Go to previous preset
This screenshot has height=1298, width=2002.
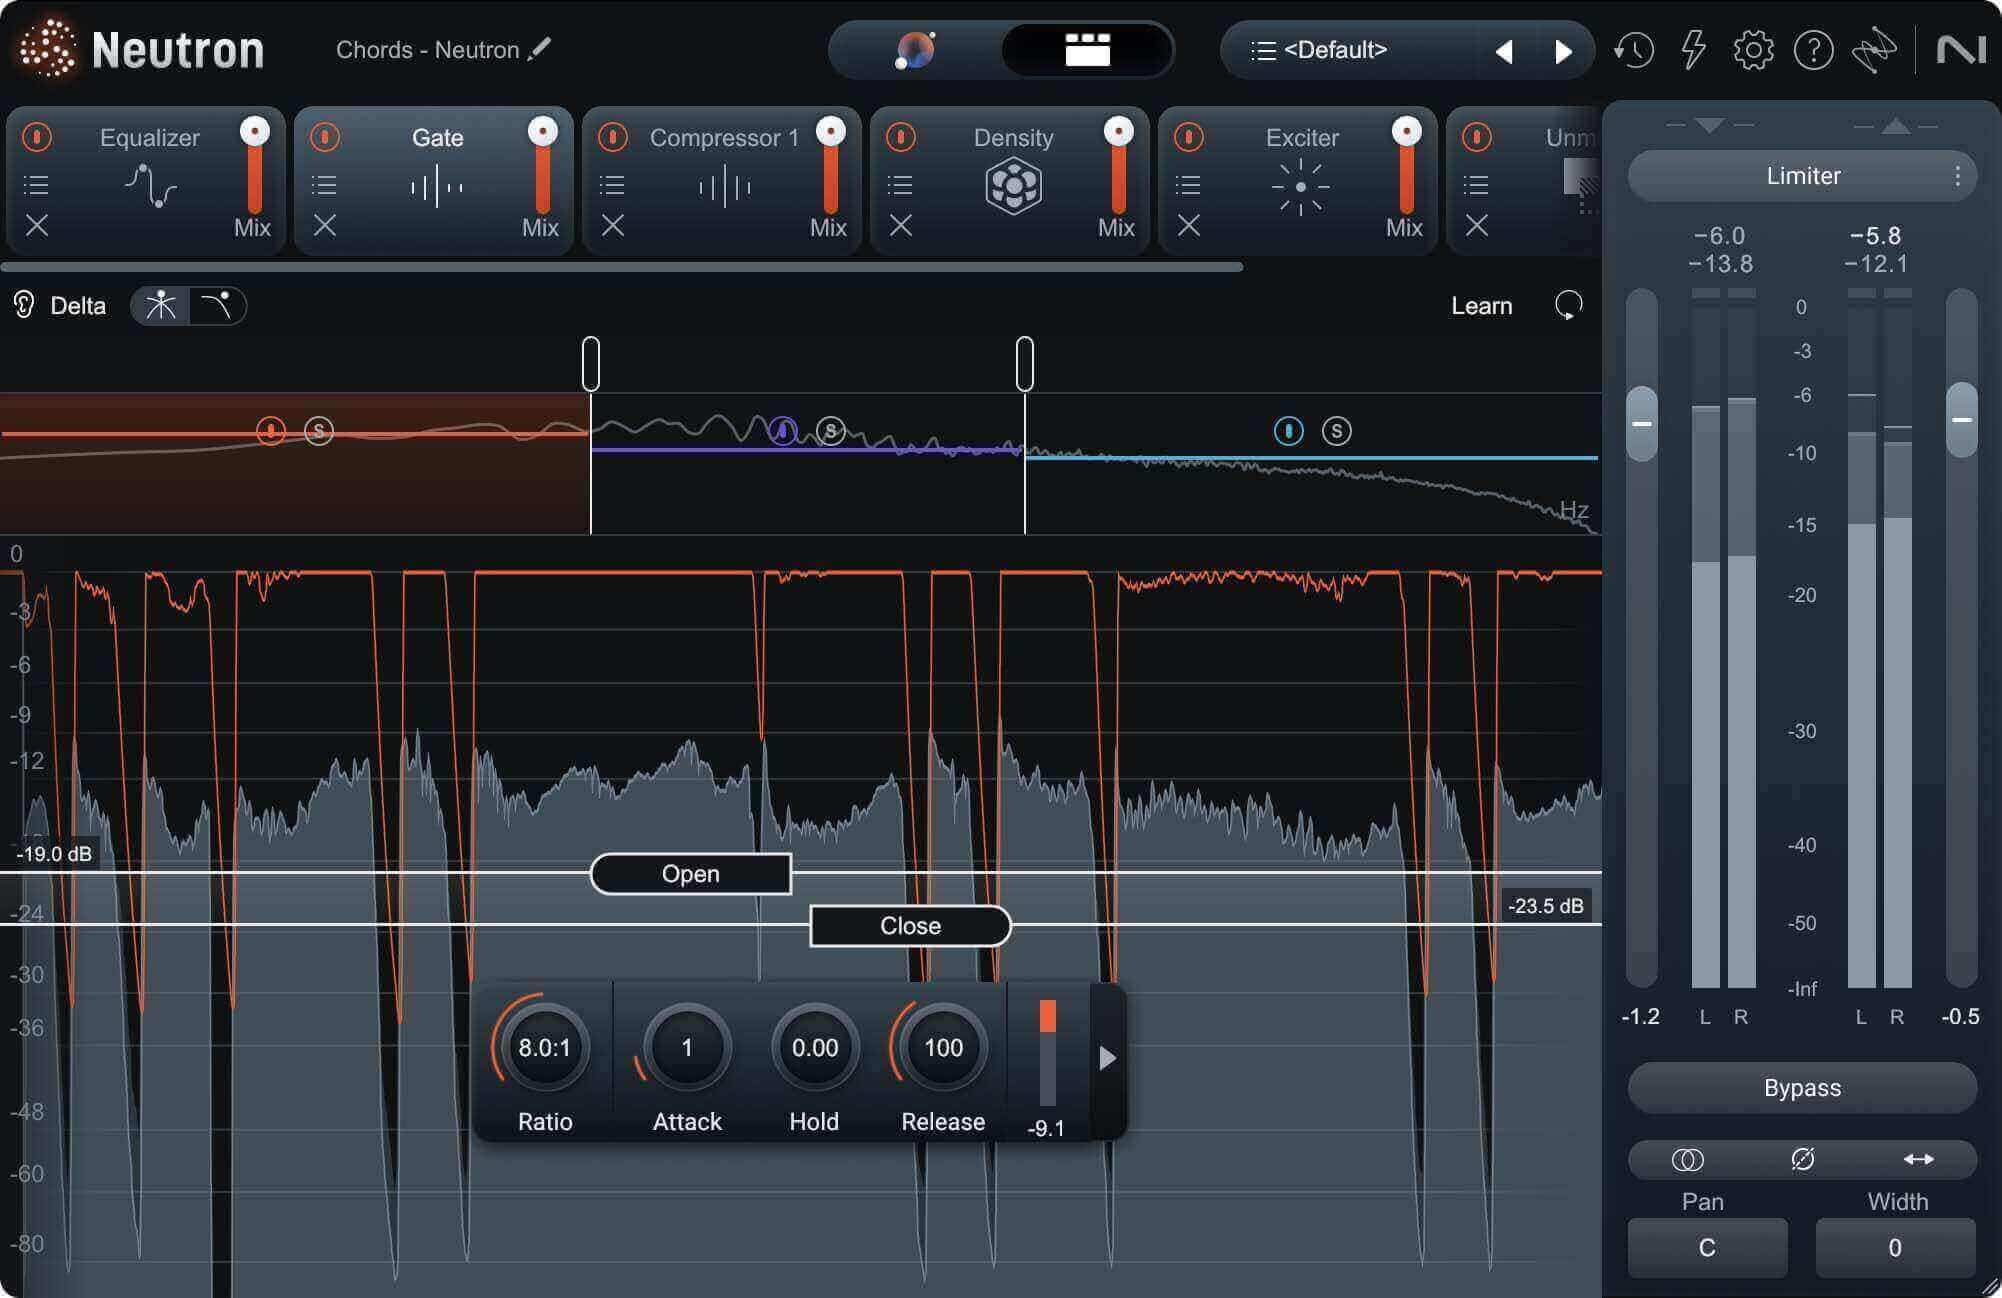[x=1504, y=51]
